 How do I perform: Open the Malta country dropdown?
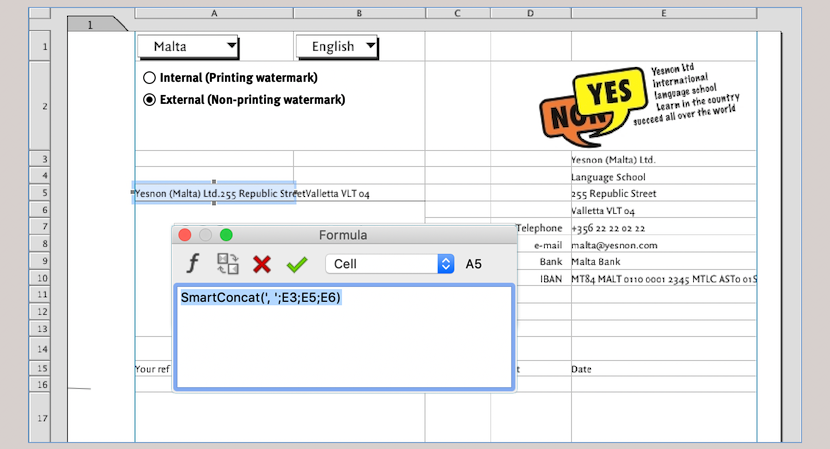pyautogui.click(x=189, y=46)
